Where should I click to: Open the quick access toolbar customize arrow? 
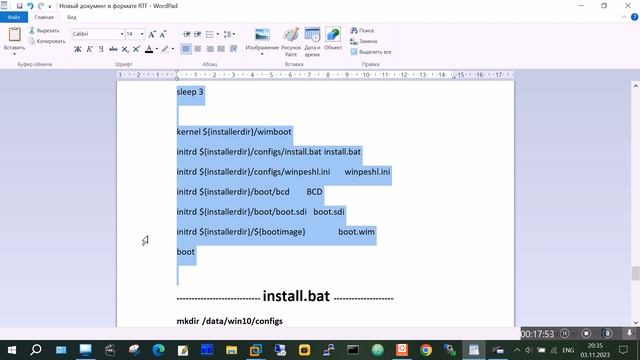click(50, 7)
